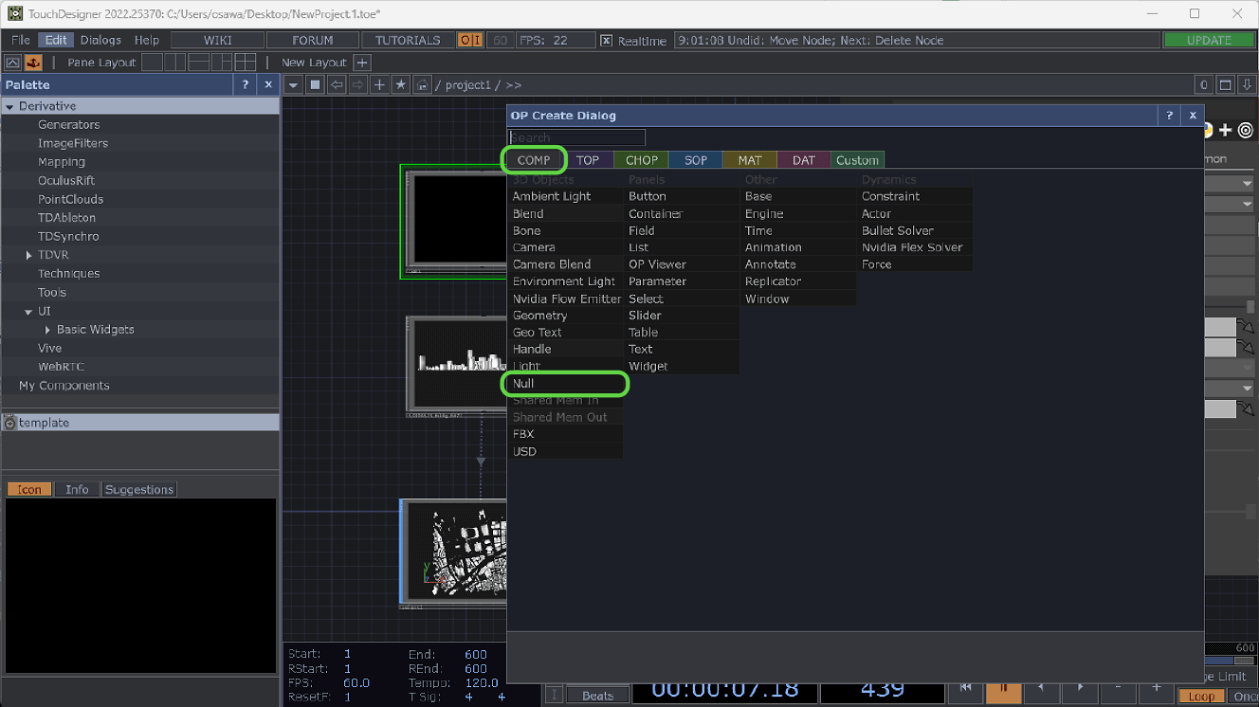Click the target circle icon in parameter panel
The height and width of the screenshot is (707, 1259).
(x=1245, y=130)
